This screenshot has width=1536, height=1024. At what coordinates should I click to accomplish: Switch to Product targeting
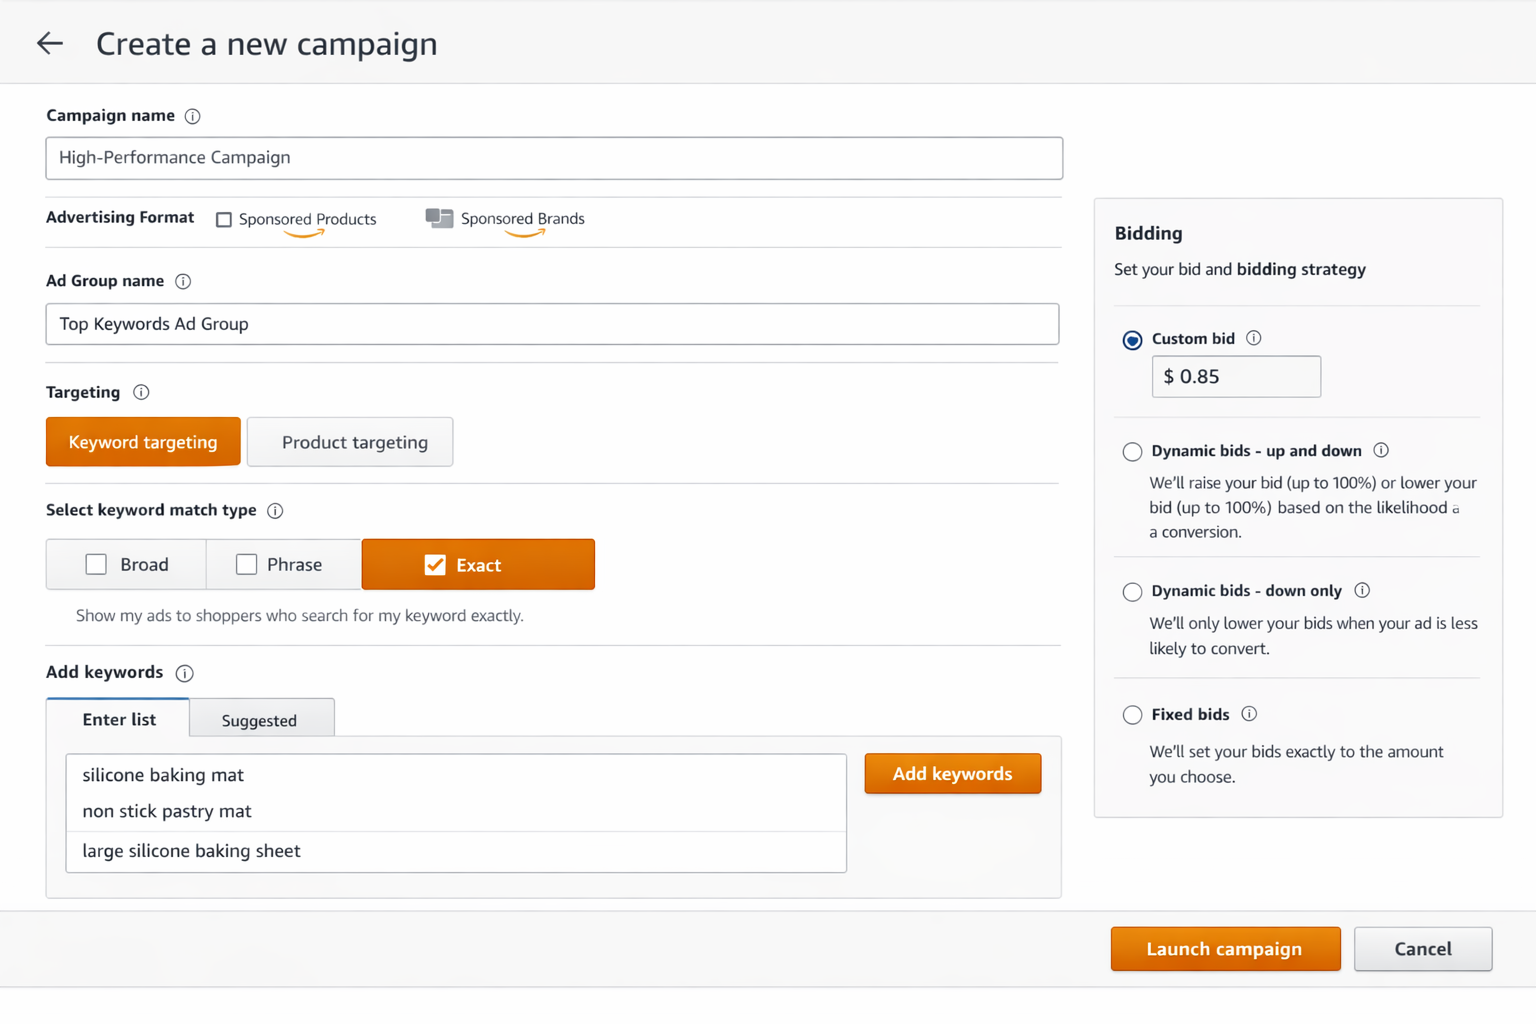(350, 442)
